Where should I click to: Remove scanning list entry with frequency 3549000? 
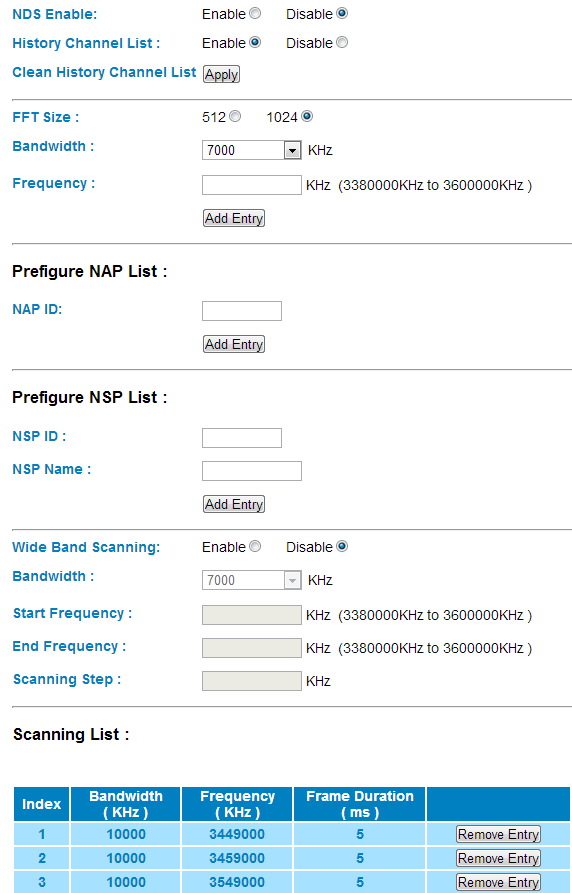click(x=498, y=882)
